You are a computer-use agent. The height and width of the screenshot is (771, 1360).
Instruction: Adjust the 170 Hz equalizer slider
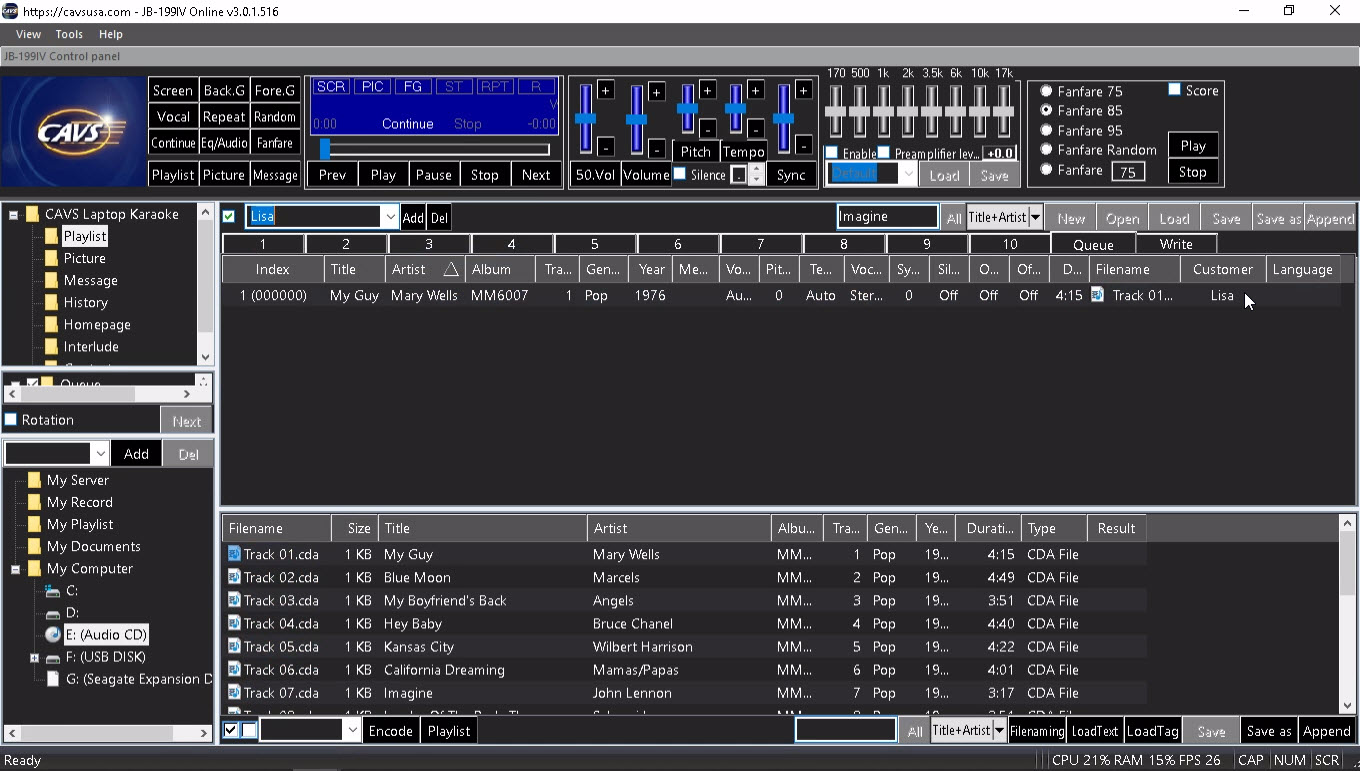pyautogui.click(x=836, y=111)
